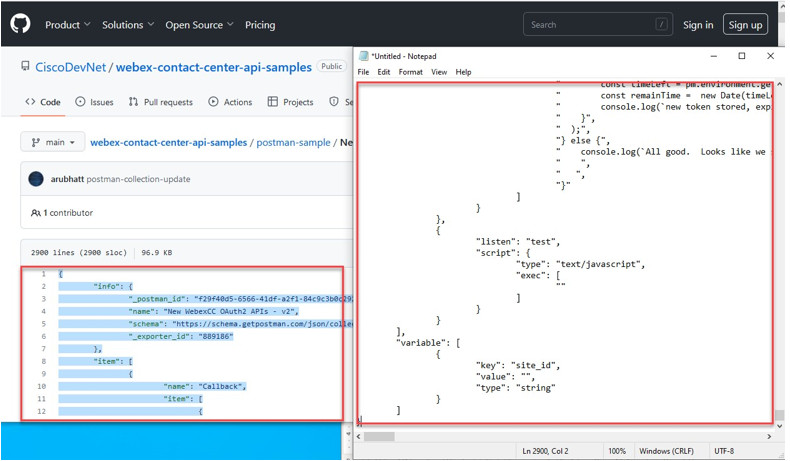Select line number 1 in GitHub code
This screenshot has height=461, width=790.
[x=43, y=274]
